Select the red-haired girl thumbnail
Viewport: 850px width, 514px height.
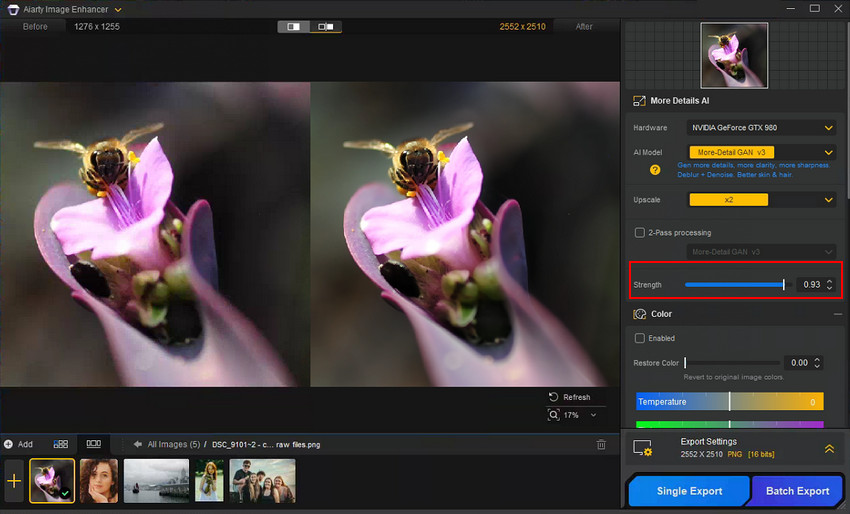click(x=209, y=481)
